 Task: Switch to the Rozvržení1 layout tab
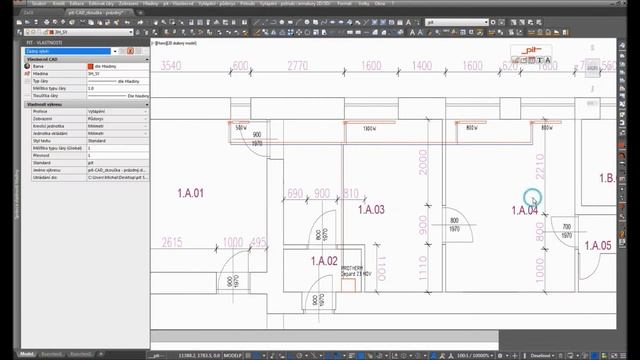pos(52,354)
